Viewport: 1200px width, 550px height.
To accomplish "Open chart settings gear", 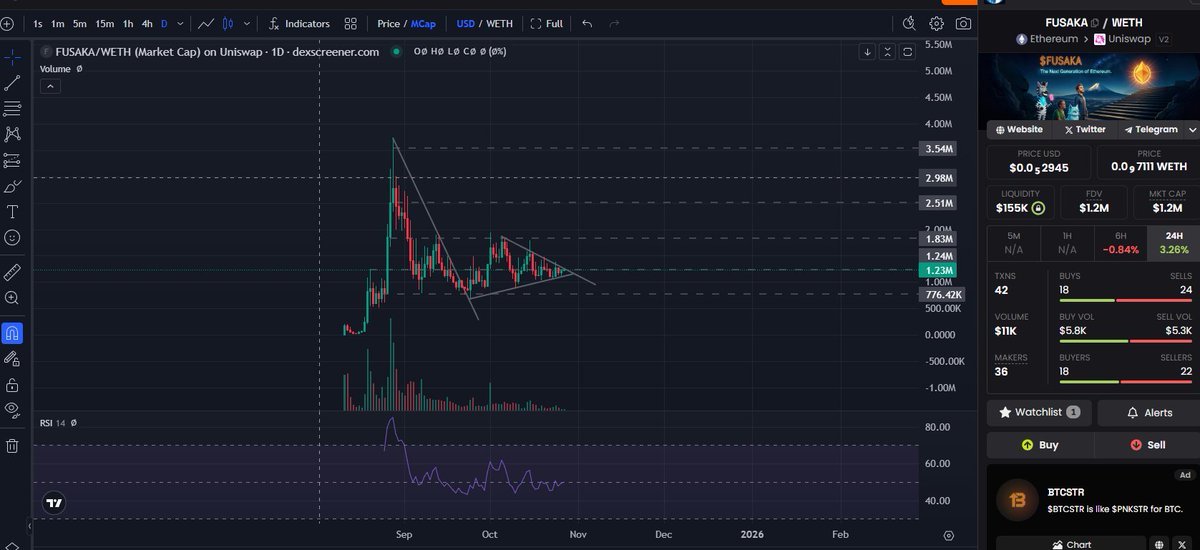I will 936,23.
